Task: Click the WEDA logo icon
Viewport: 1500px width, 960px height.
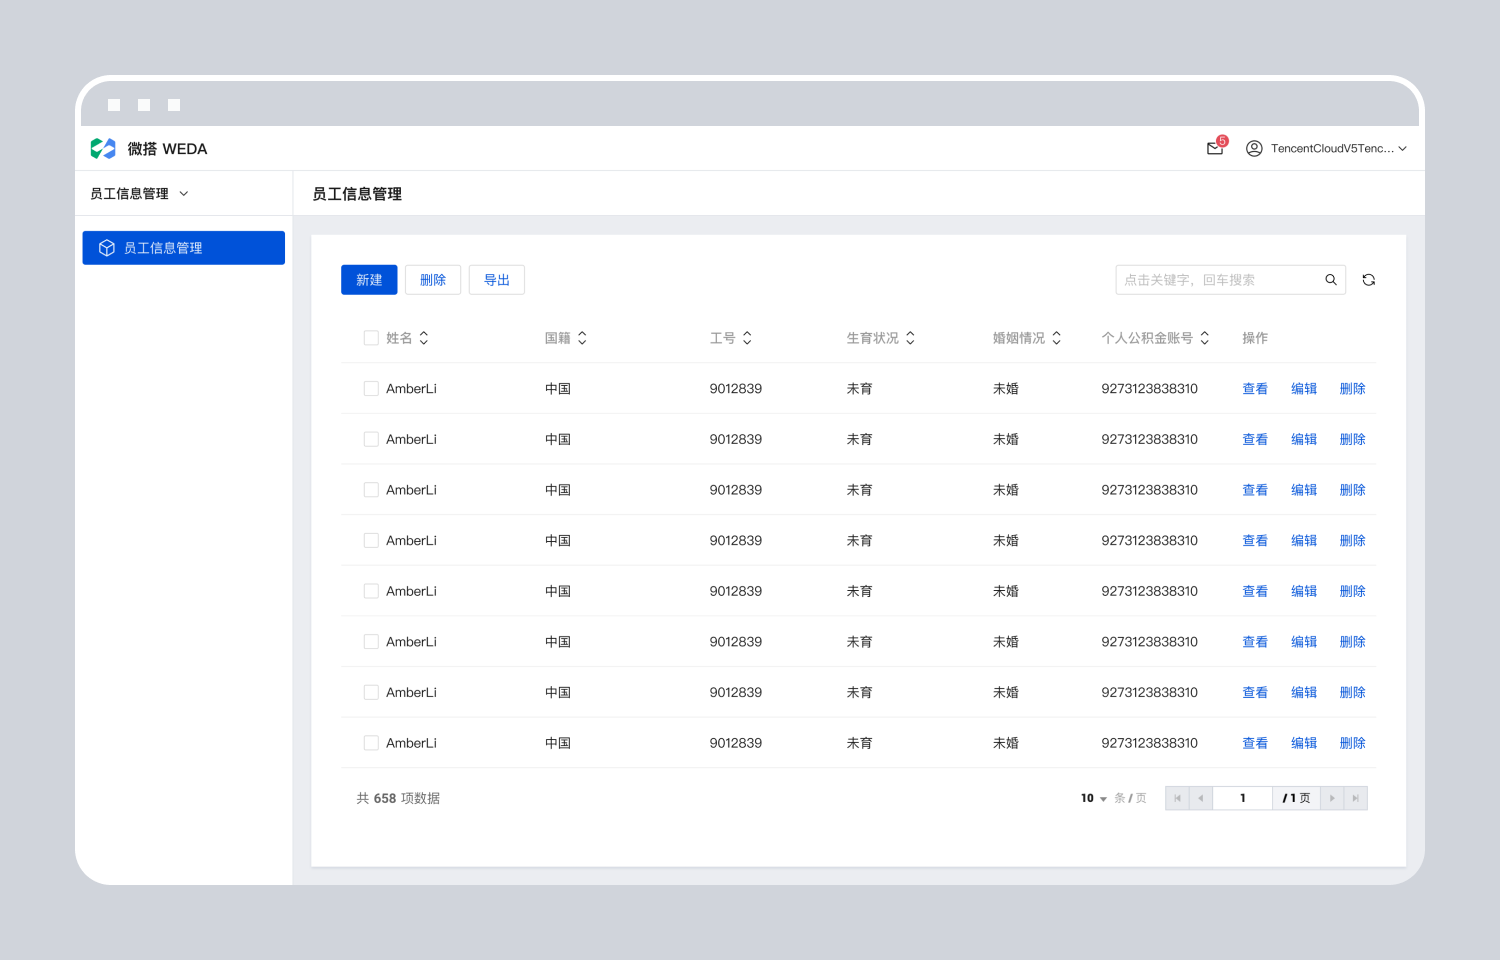Action: [103, 148]
